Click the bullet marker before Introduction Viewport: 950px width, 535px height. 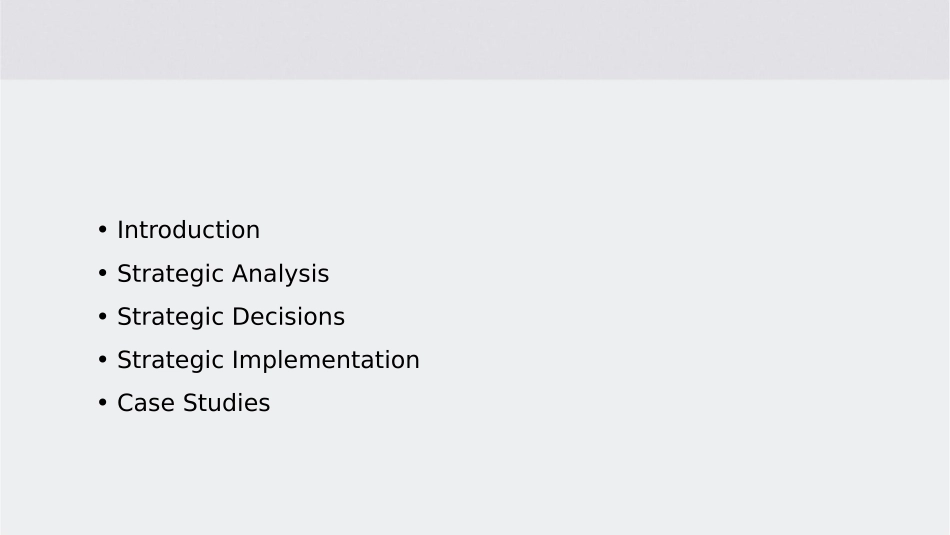pos(102,231)
